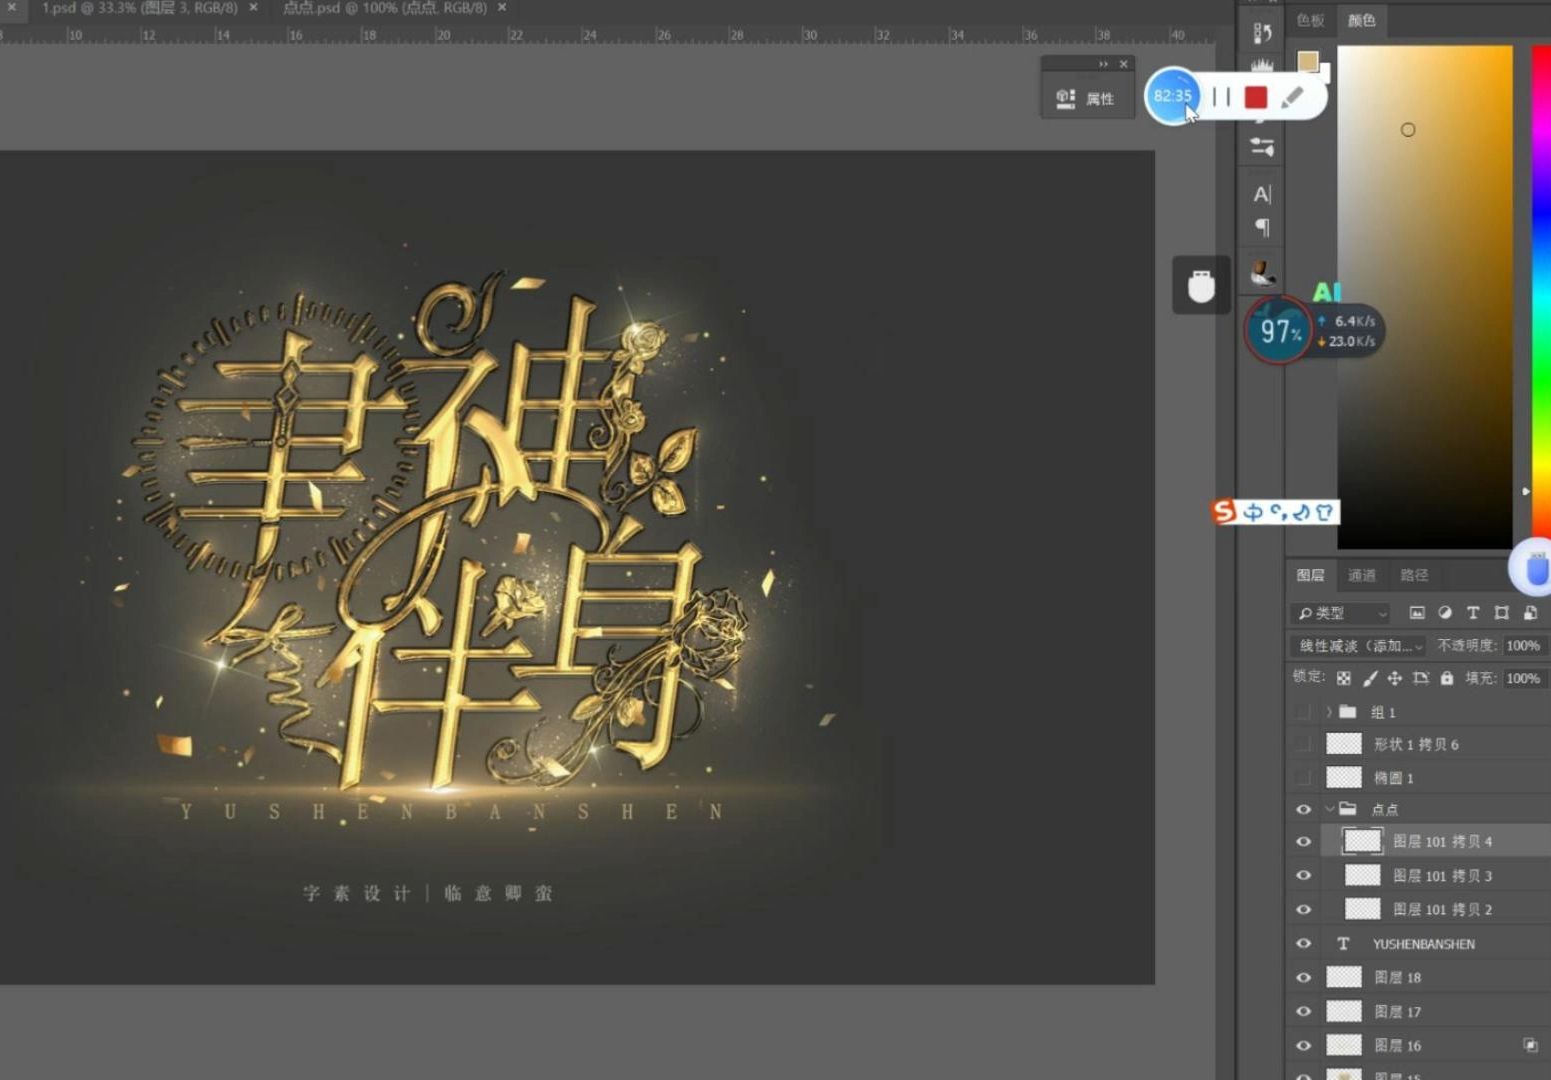Expand the 组 1 group chevron
This screenshot has width=1551, height=1080.
tap(1329, 712)
